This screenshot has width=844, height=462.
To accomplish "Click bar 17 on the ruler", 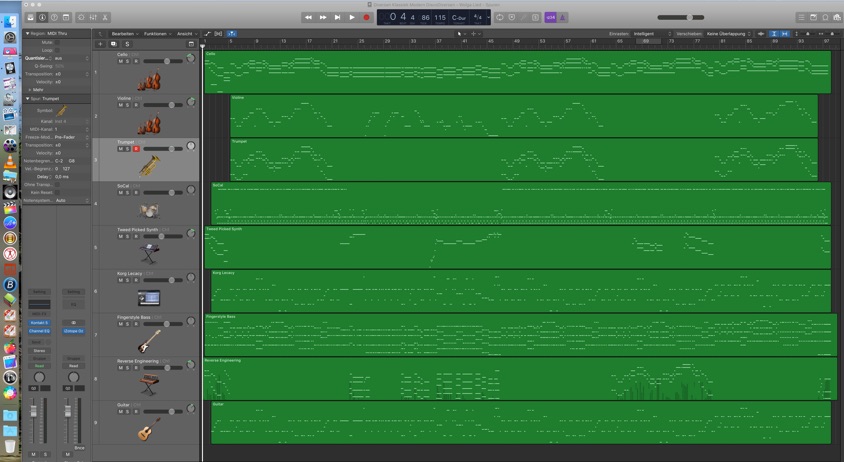I will (309, 41).
